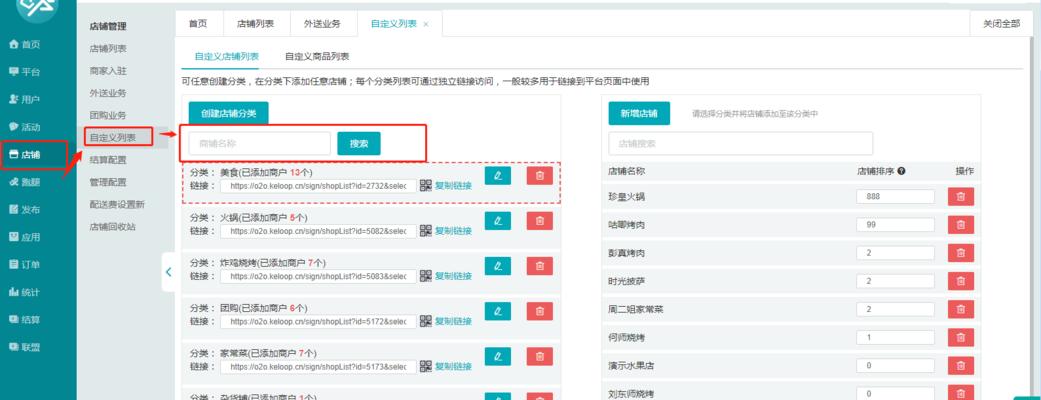Go to 外送业务 in the submenu

point(108,93)
